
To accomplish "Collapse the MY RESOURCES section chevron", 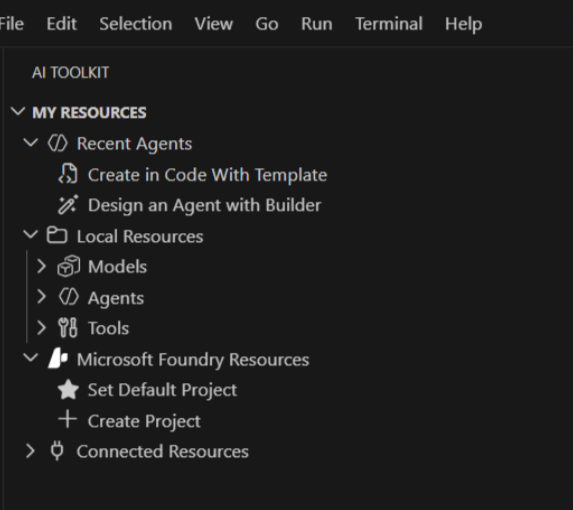I will click(18, 111).
